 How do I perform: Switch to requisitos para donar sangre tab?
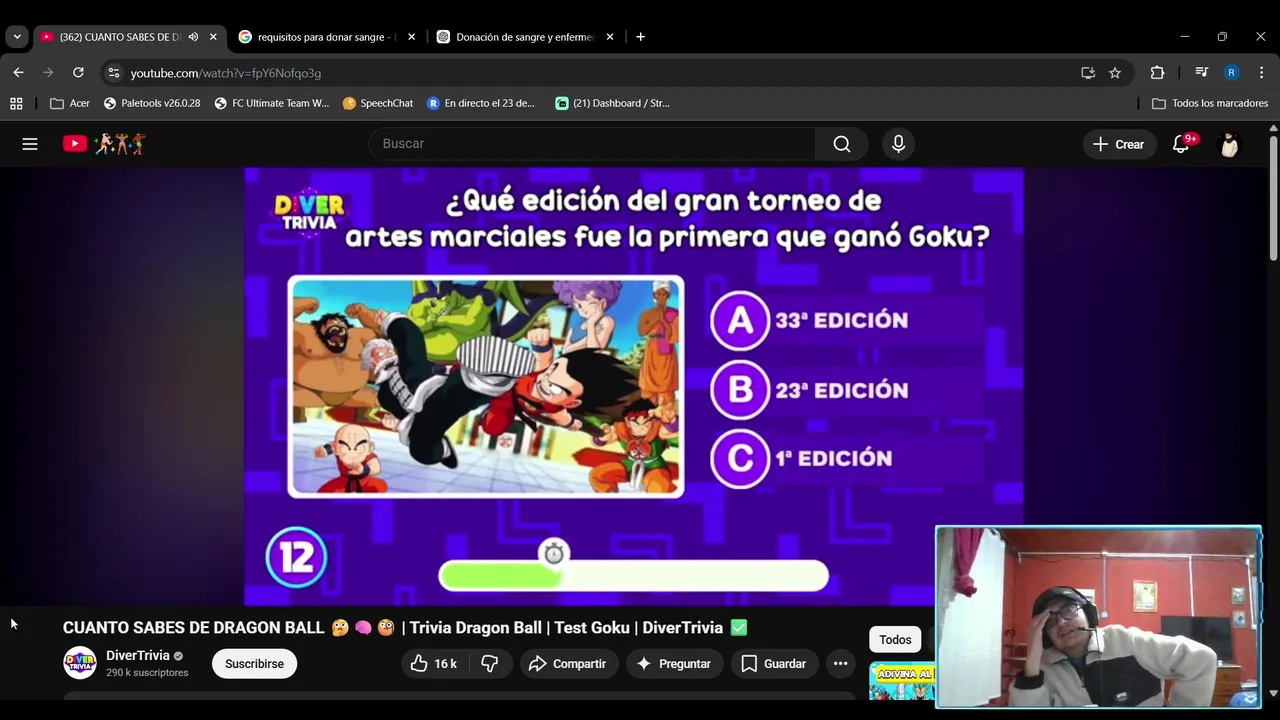click(x=326, y=37)
